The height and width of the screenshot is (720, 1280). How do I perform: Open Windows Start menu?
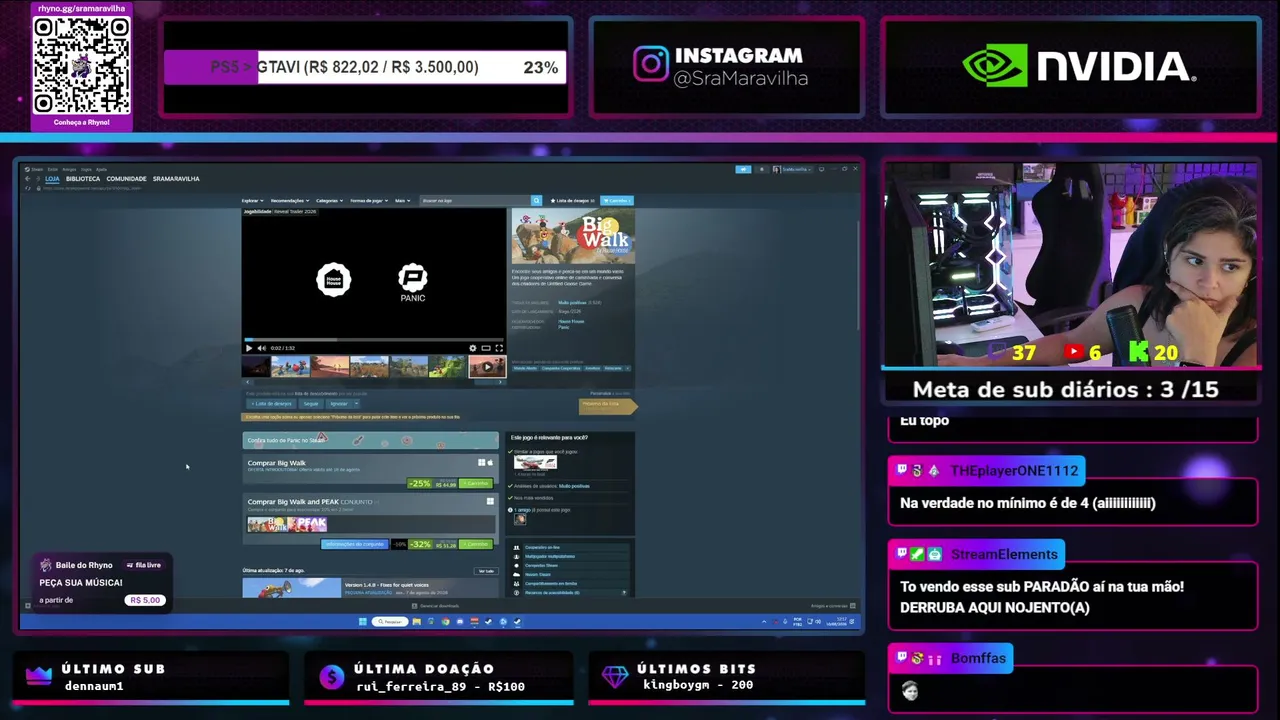coord(362,621)
